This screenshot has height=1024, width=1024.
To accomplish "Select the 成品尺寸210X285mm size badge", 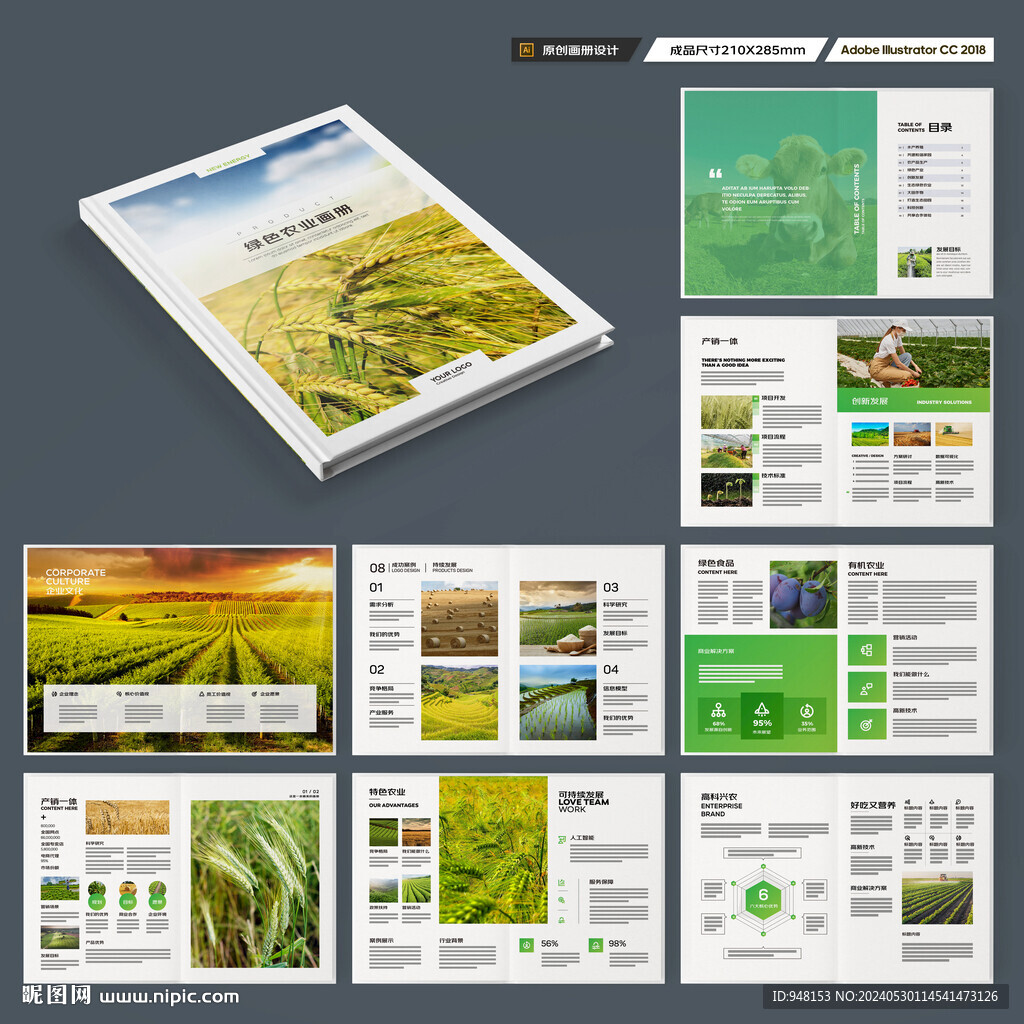I will point(737,50).
